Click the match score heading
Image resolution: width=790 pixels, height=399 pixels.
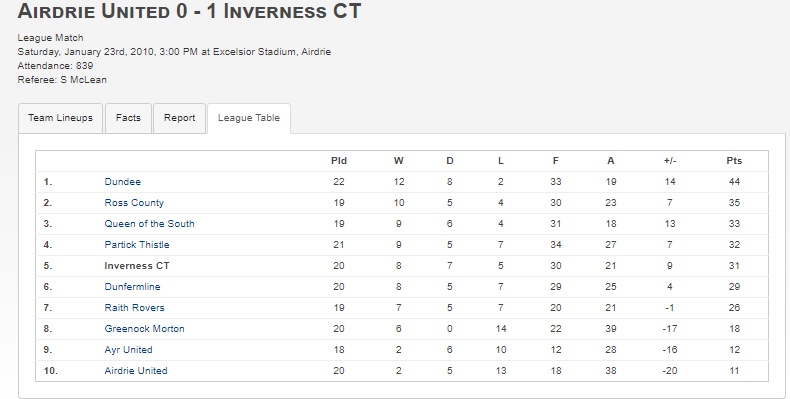(189, 11)
